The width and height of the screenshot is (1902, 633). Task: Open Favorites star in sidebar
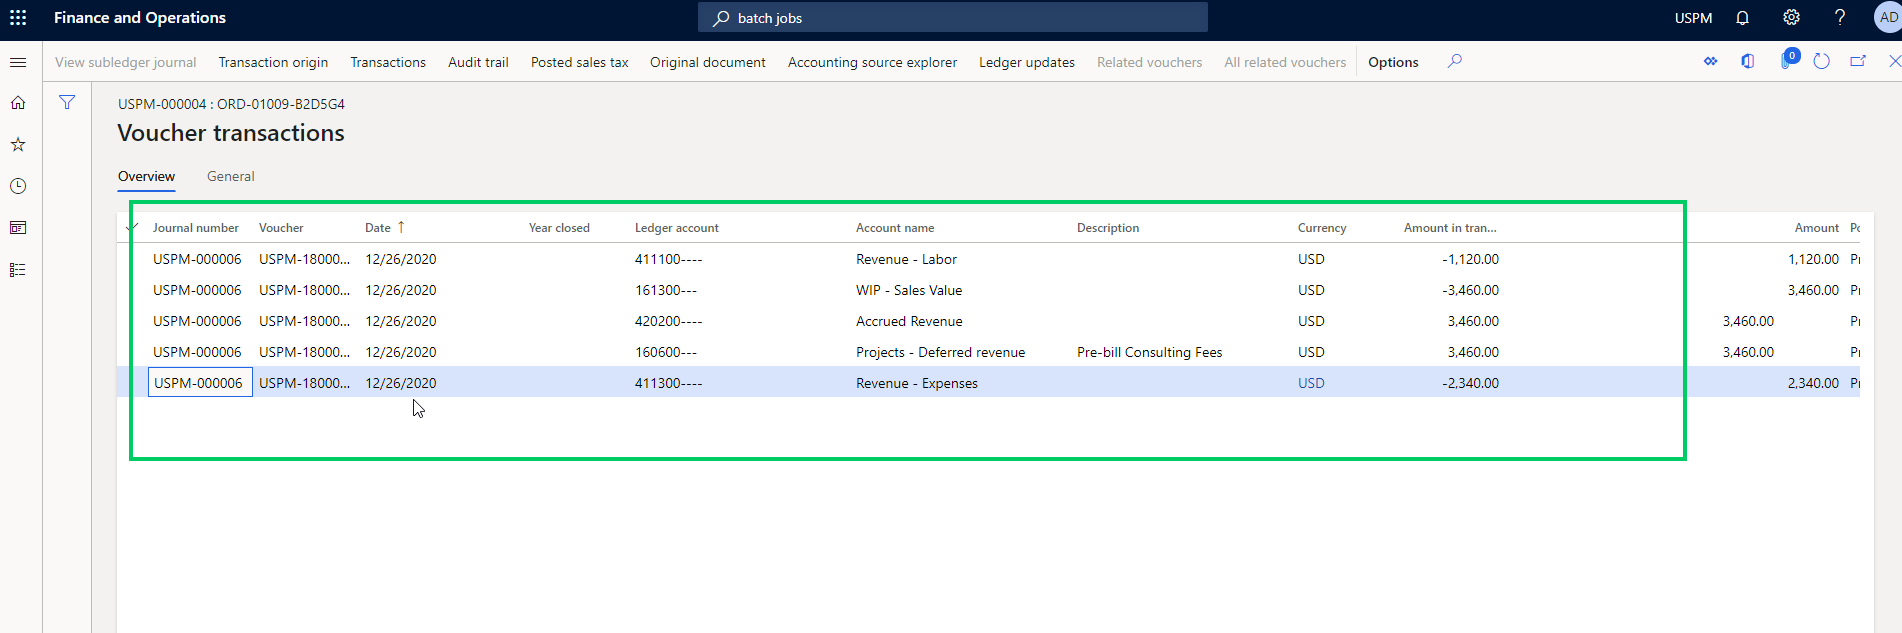(x=18, y=145)
